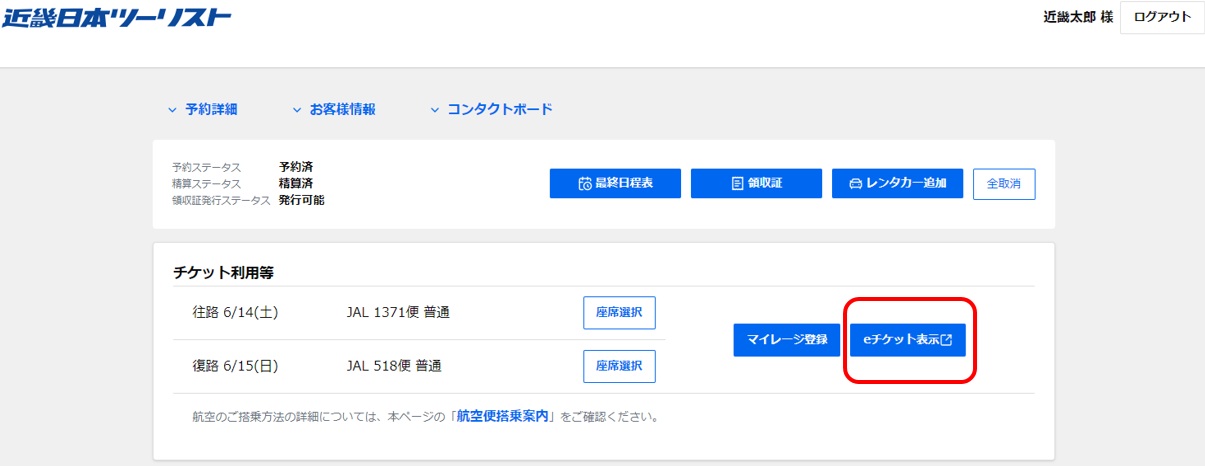
Task: Open the 航空便搭乗案内 link
Action: click(x=503, y=416)
